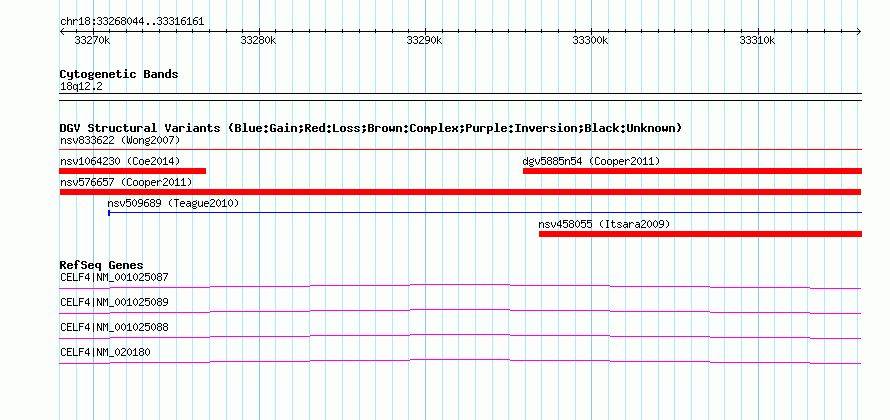Screen dimensions: 890x420
Task: Open variant nsv1064230 (Coe2014) label
Action: [x=120, y=161]
